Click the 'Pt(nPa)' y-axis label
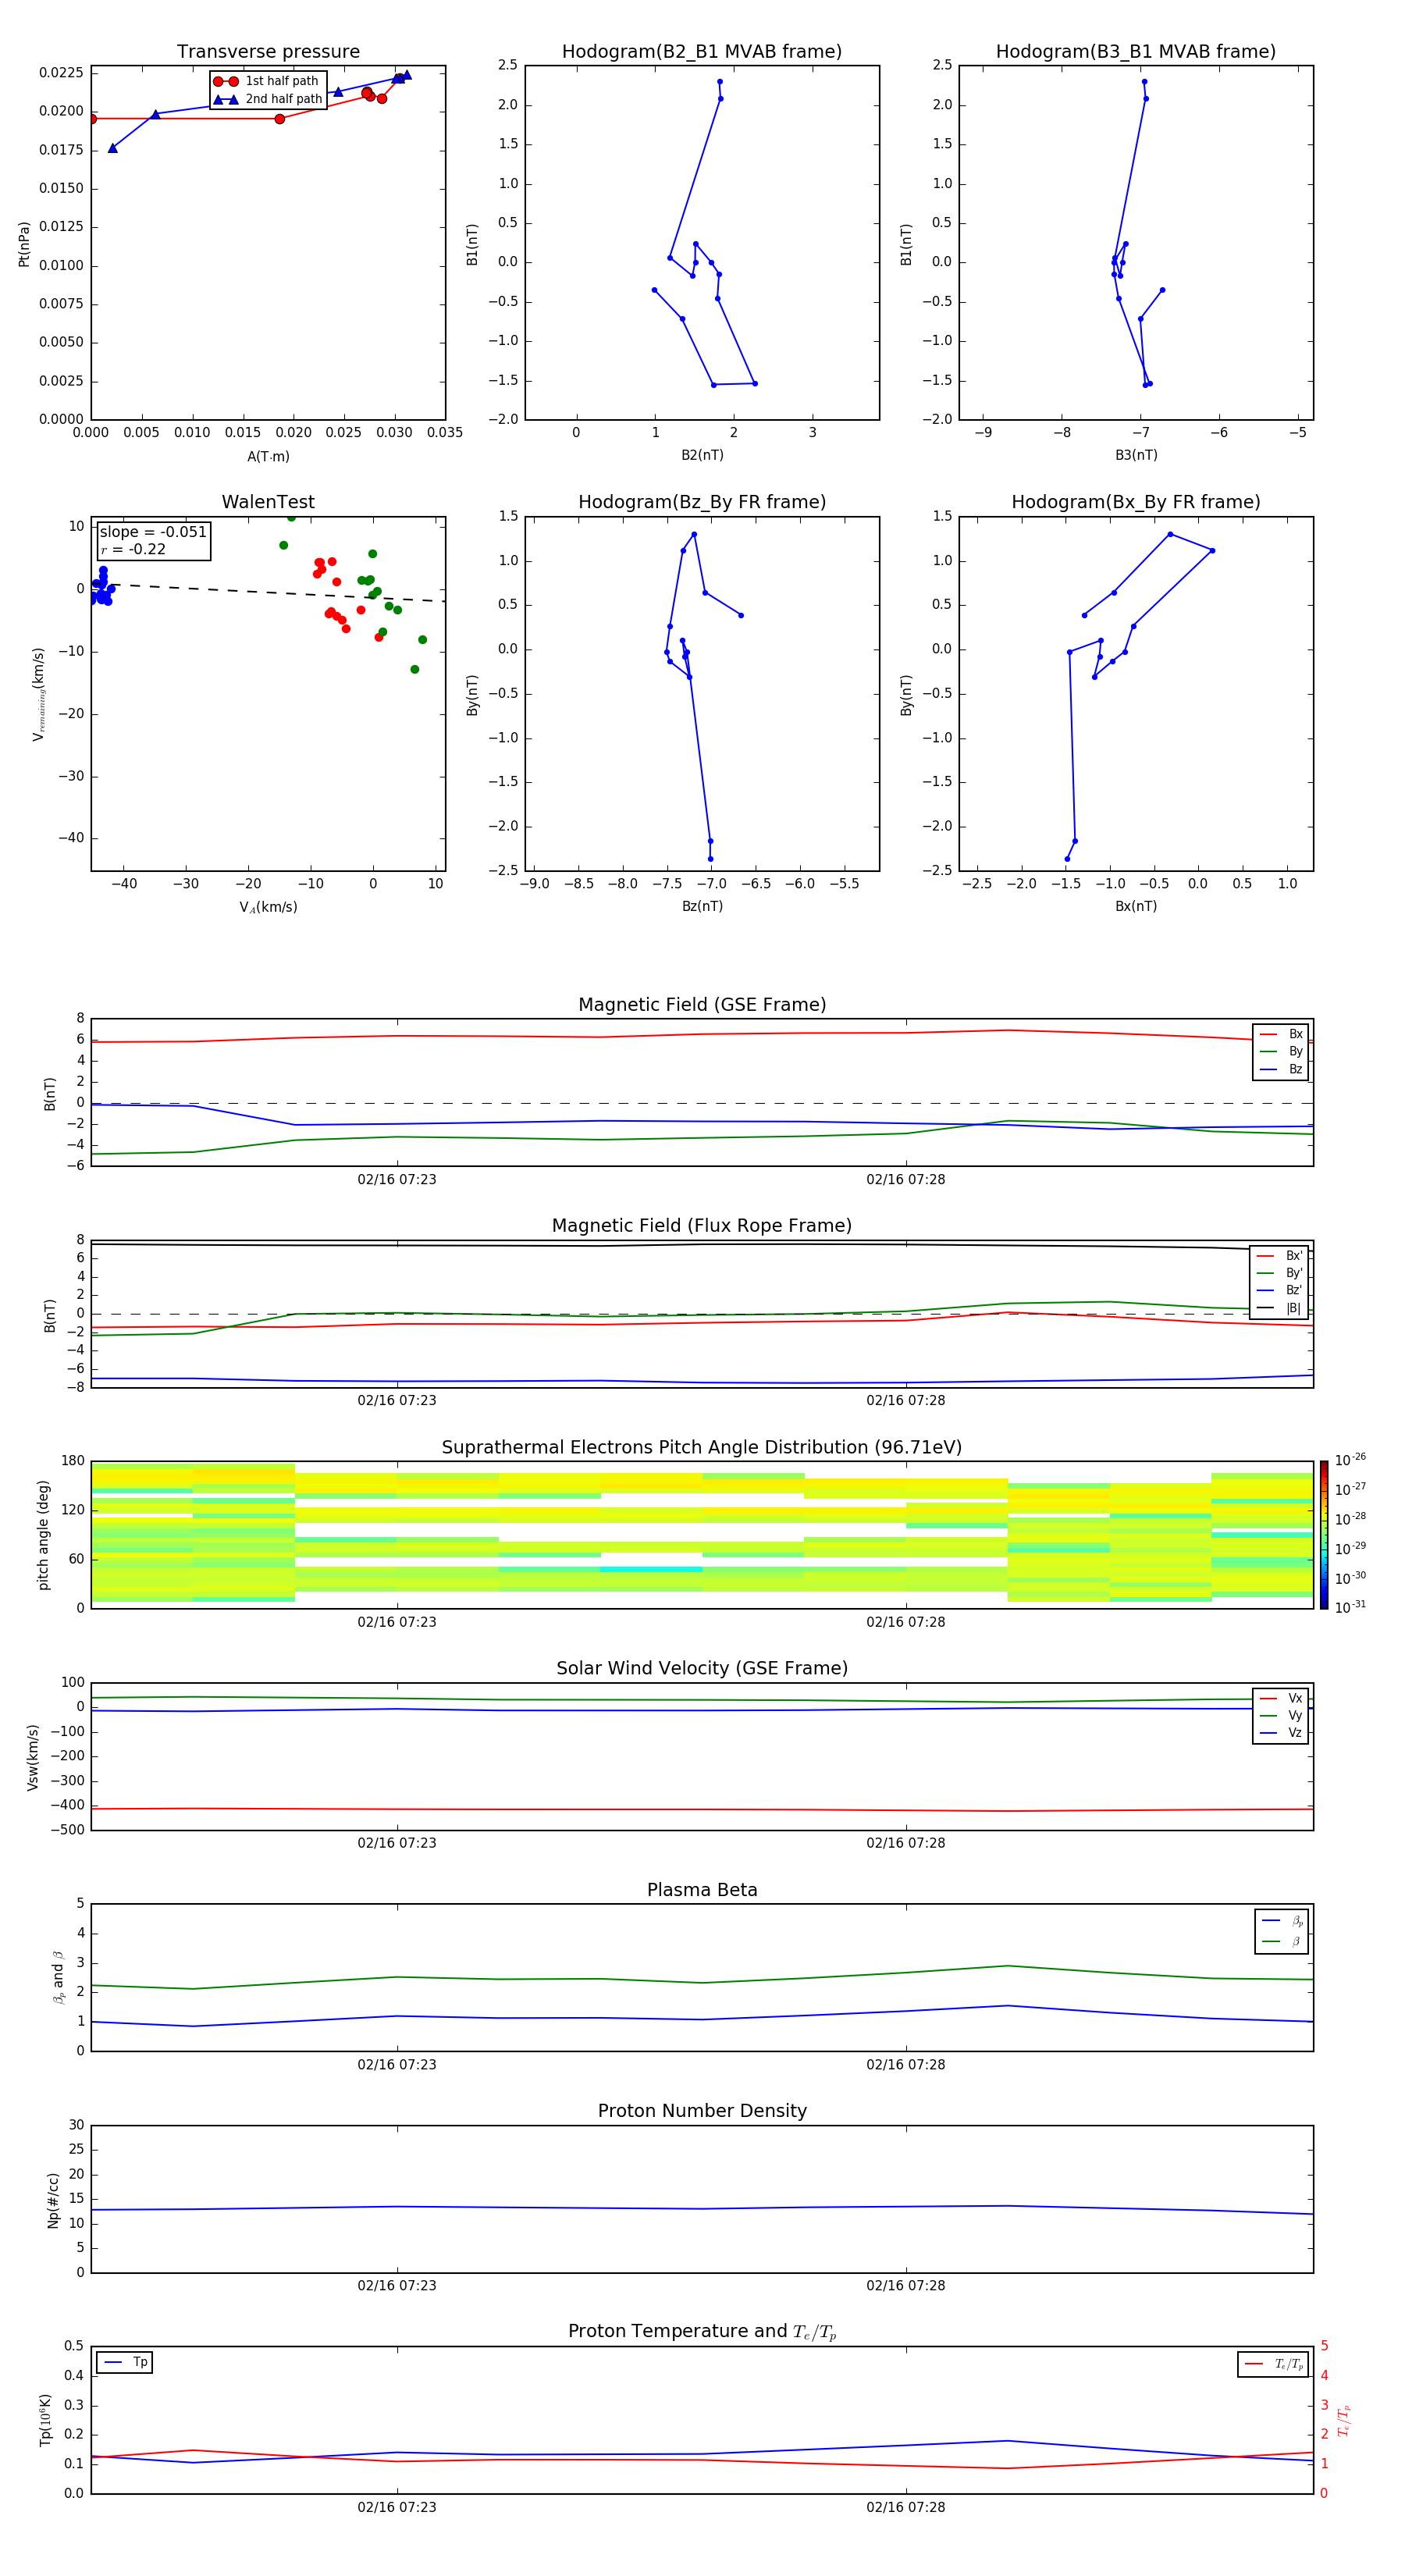1405x2576 pixels. click(24, 243)
